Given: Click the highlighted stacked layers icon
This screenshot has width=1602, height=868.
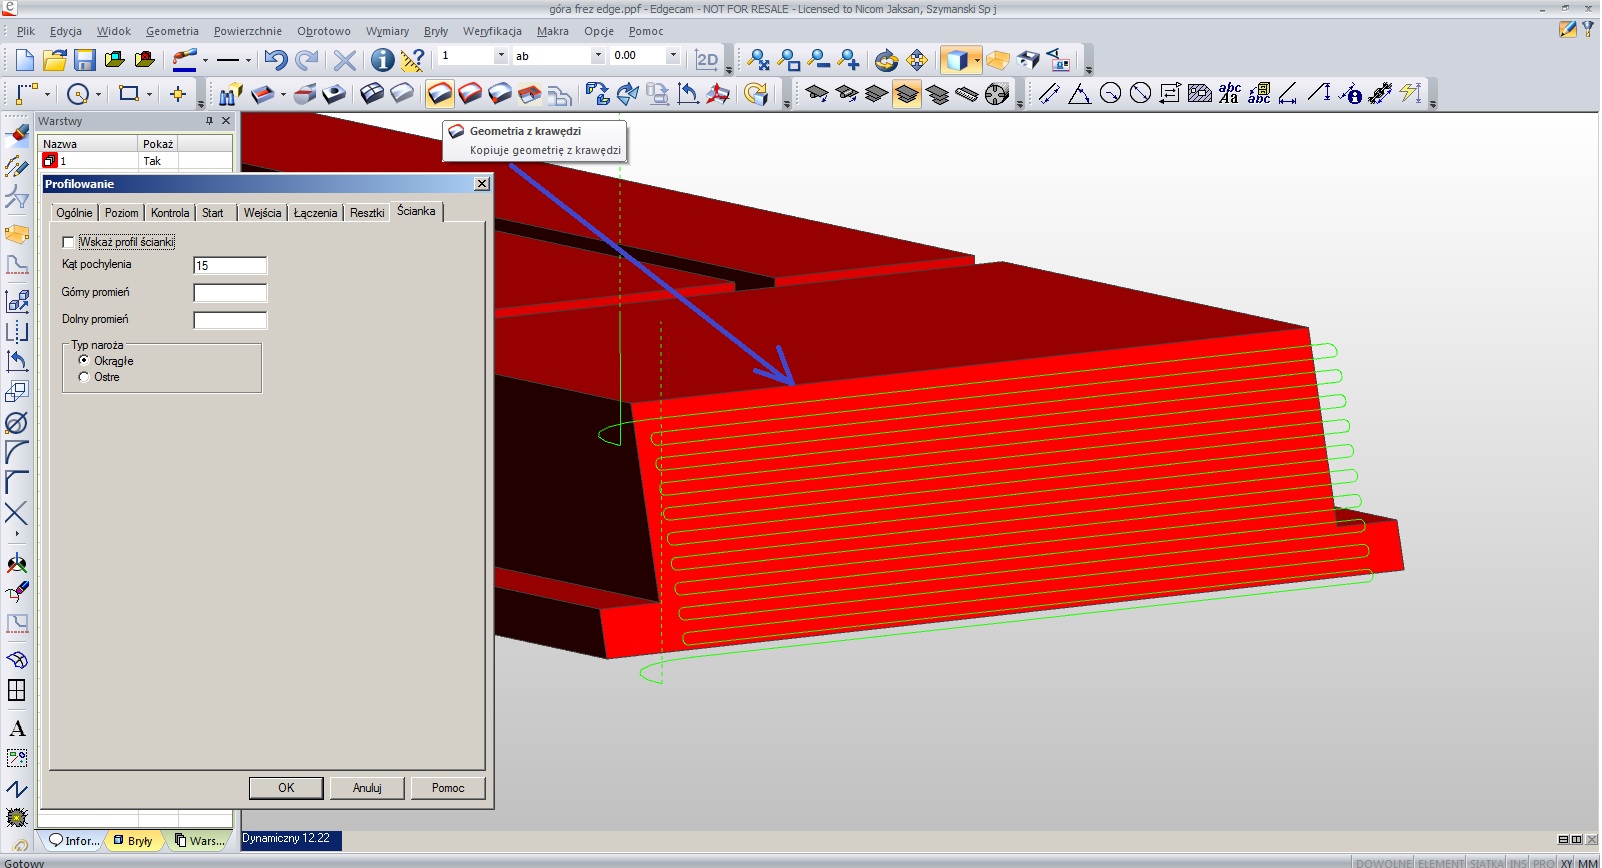Looking at the screenshot, I should pos(907,94).
